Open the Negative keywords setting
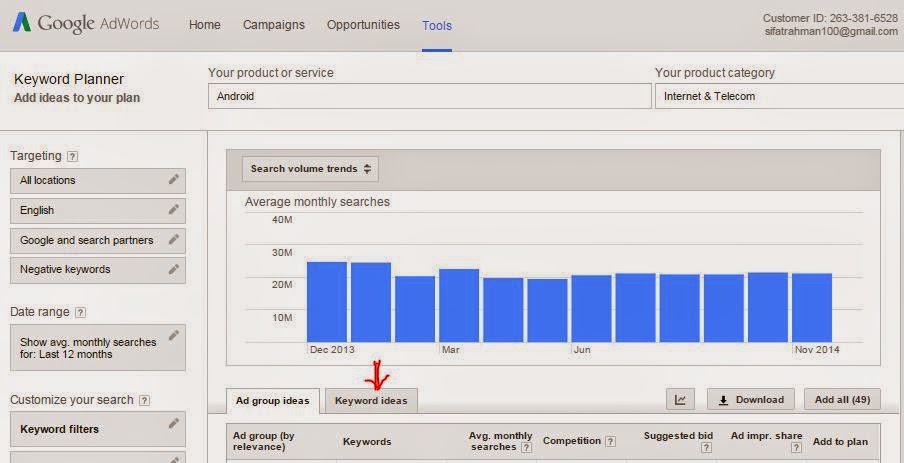The height and width of the screenshot is (463, 904). click(98, 270)
